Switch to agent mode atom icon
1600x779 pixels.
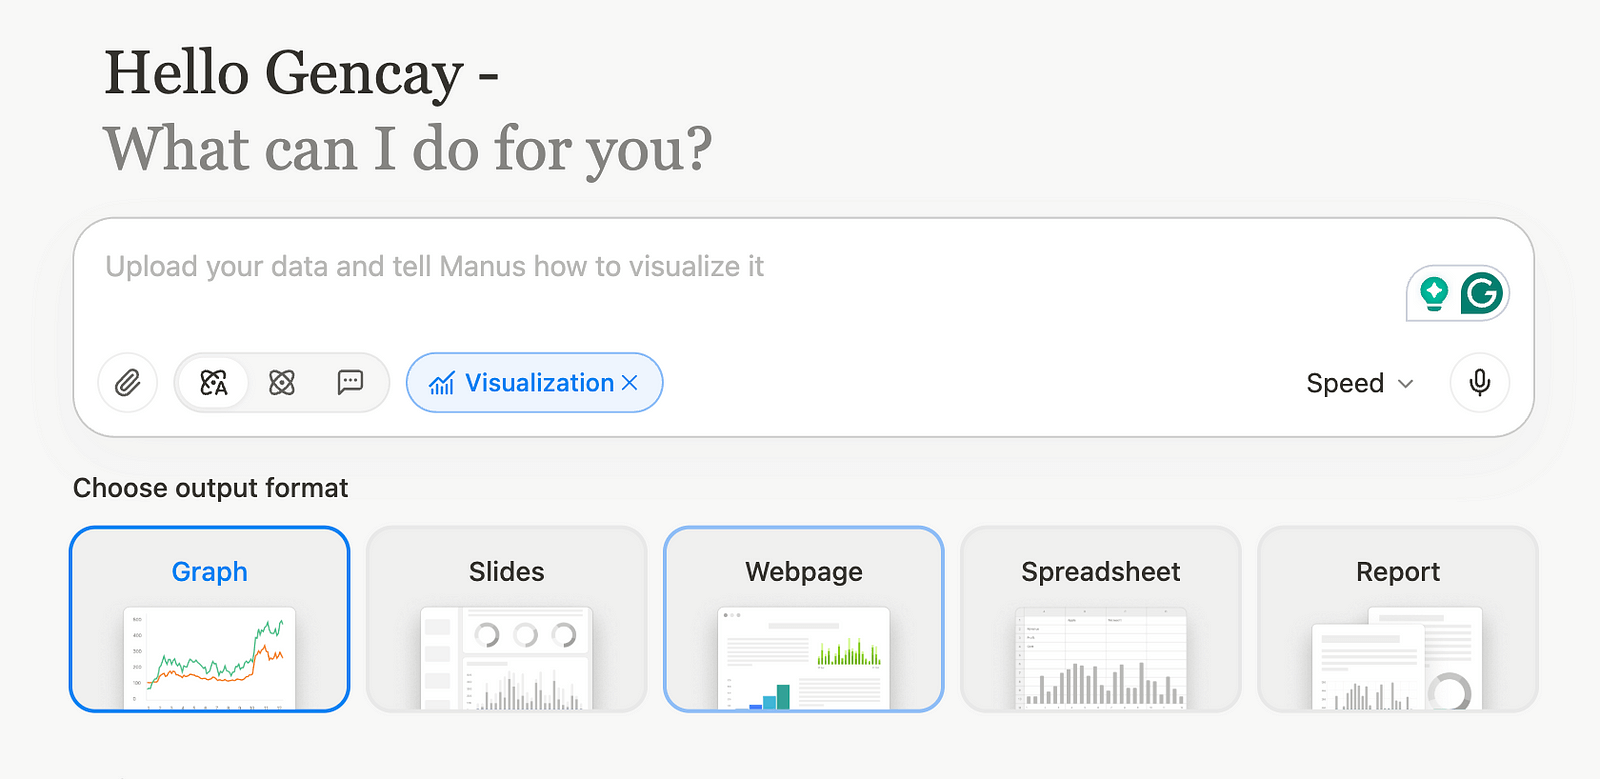[x=282, y=382]
